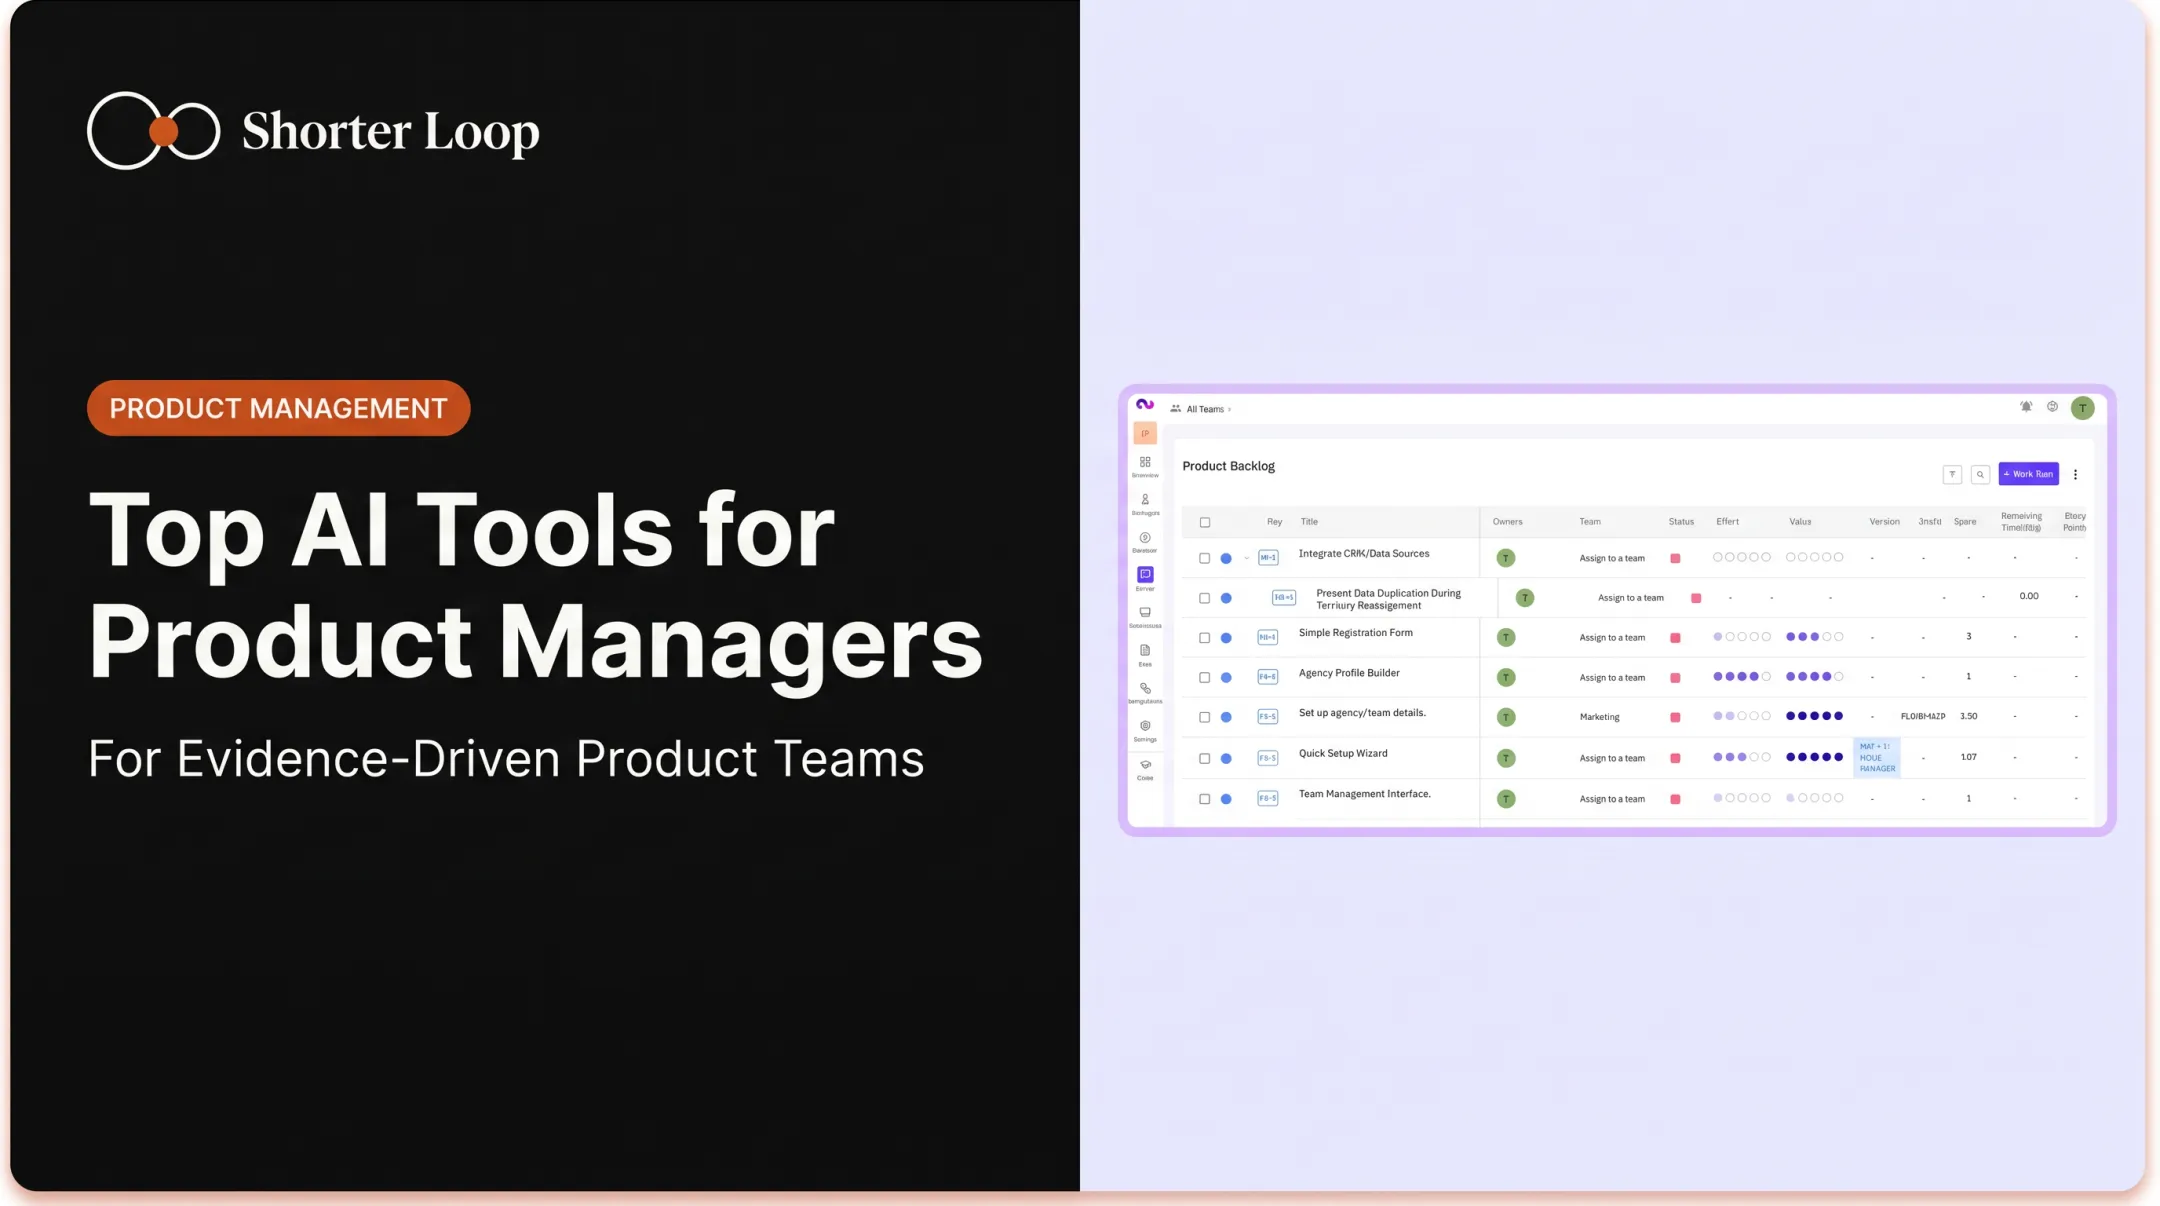Set effort dots for Agency Profile Builder
The width and height of the screenshot is (2160, 1206).
click(1741, 677)
